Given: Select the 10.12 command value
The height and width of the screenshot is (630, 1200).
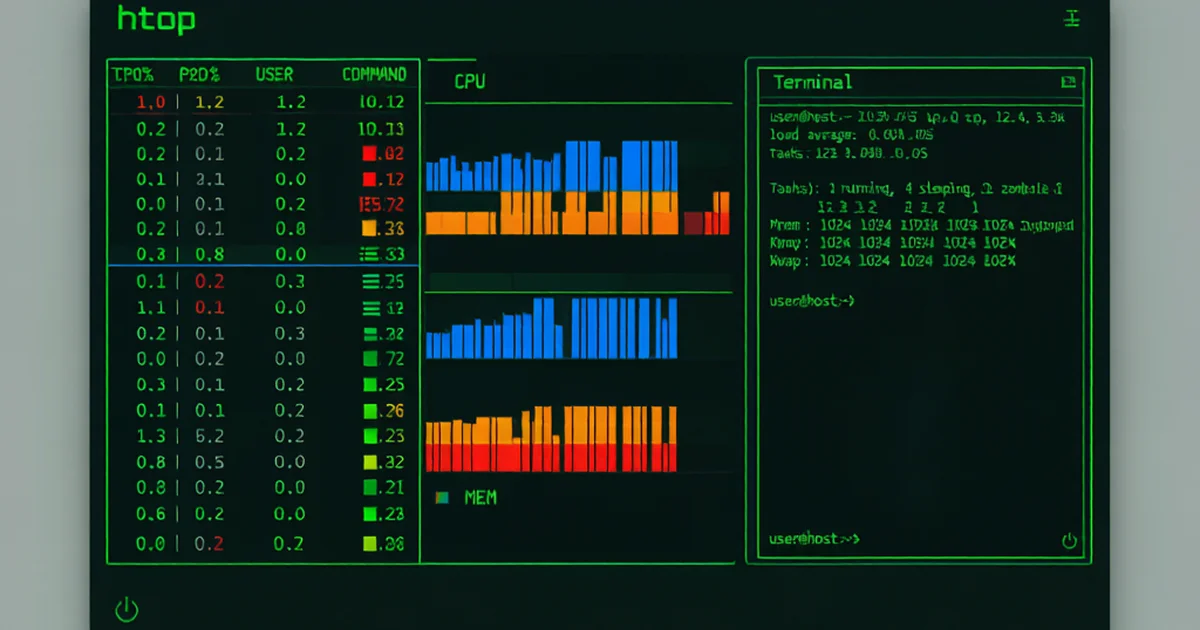Looking at the screenshot, I should (x=380, y=102).
